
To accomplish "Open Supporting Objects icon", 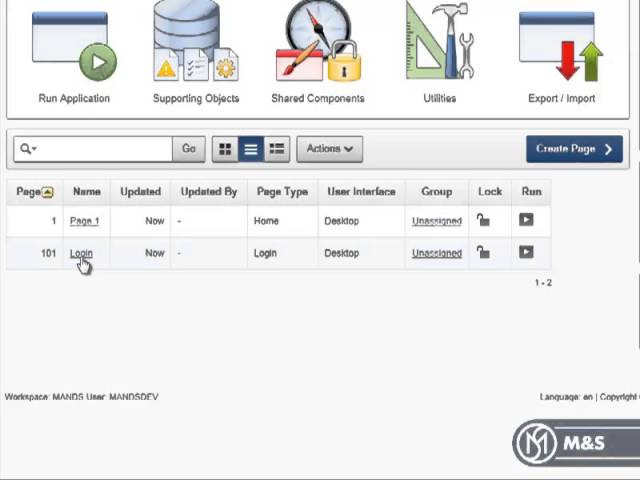I will point(196,41).
